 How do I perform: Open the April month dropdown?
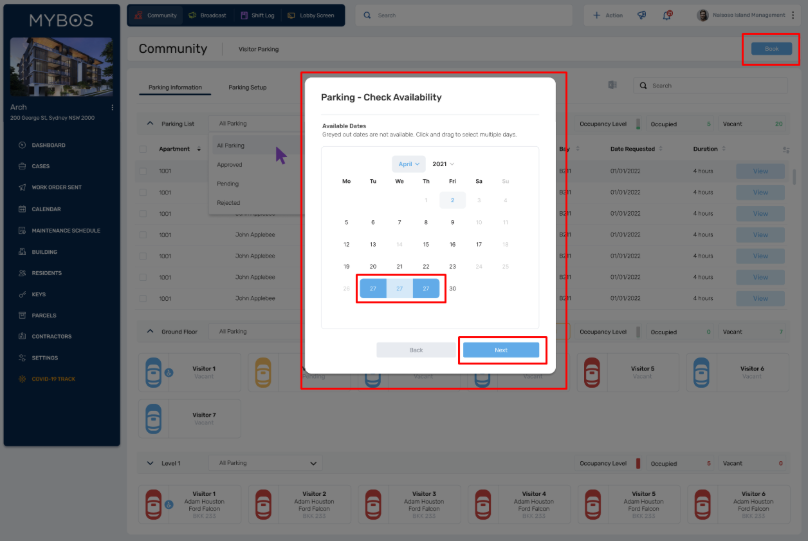(x=408, y=163)
